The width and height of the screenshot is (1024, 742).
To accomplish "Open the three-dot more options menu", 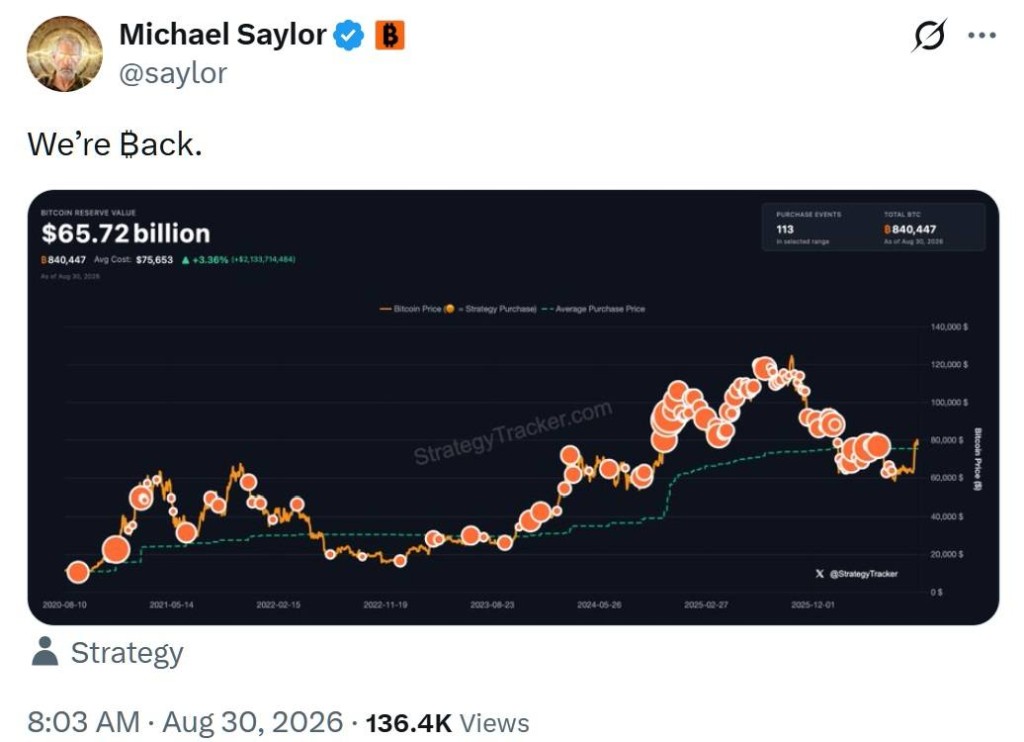I will tap(982, 35).
